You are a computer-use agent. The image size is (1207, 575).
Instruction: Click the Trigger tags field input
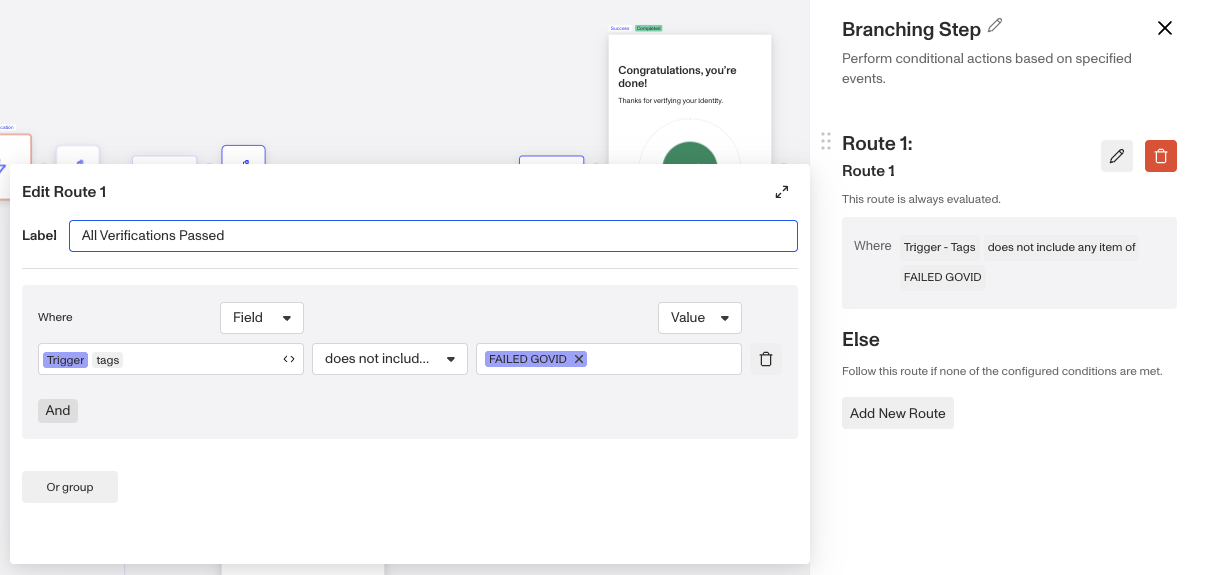(171, 359)
